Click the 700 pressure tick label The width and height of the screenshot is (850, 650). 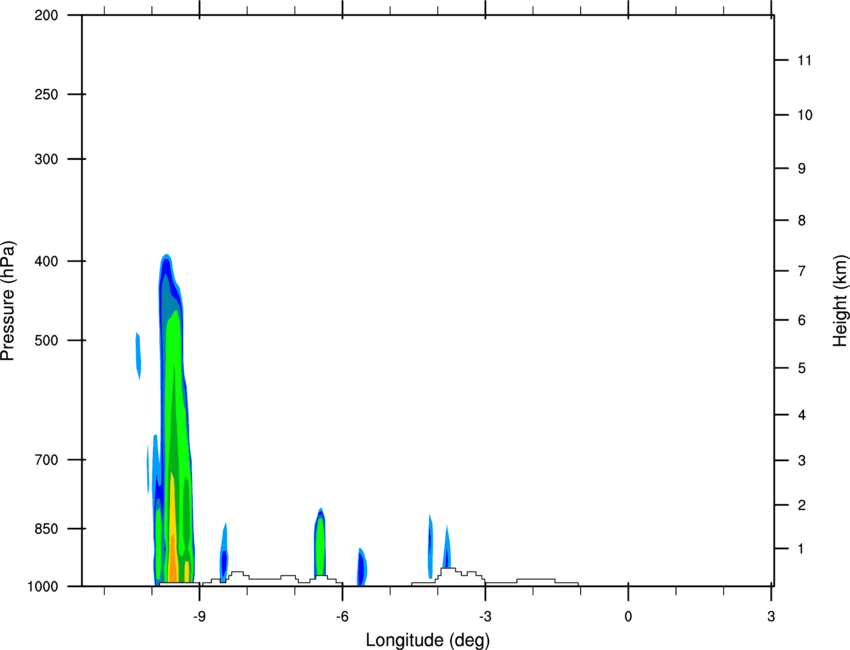coord(46,460)
